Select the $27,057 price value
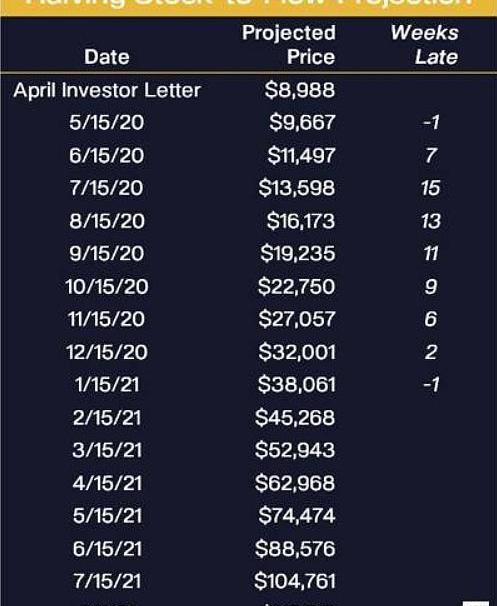This screenshot has height=606, width=497. coord(297,319)
